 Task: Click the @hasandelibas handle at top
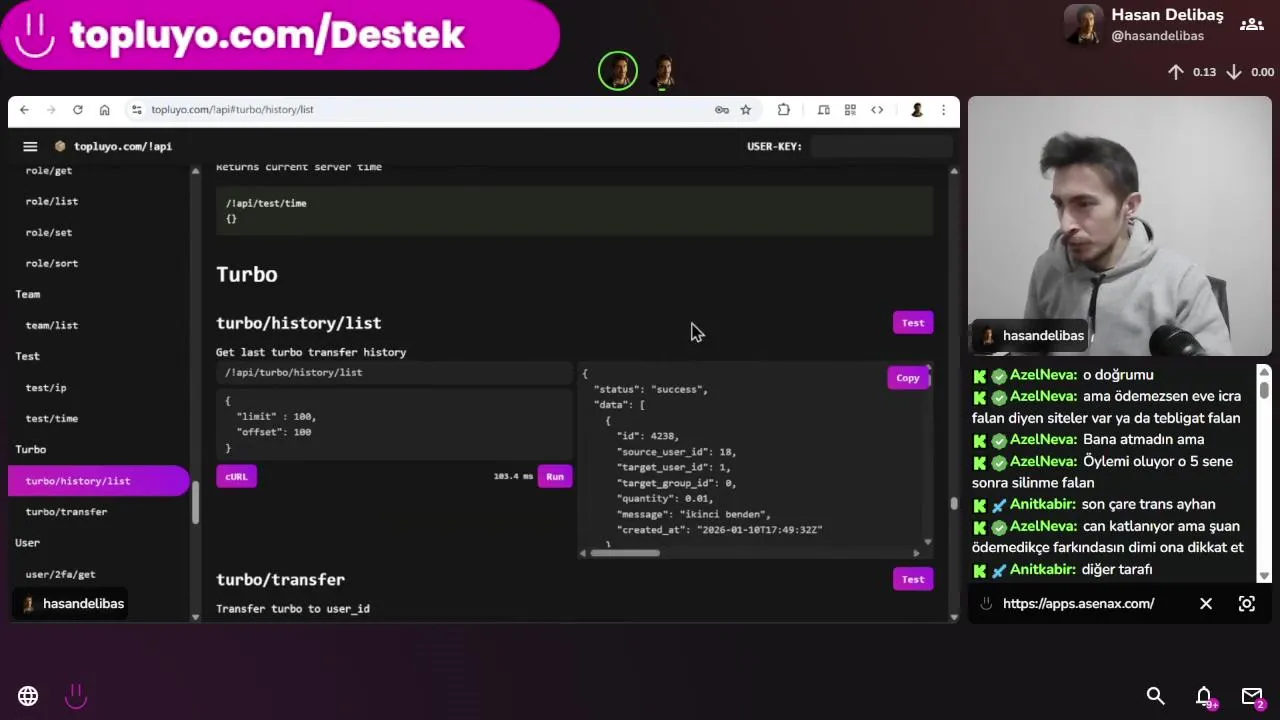tap(1157, 36)
